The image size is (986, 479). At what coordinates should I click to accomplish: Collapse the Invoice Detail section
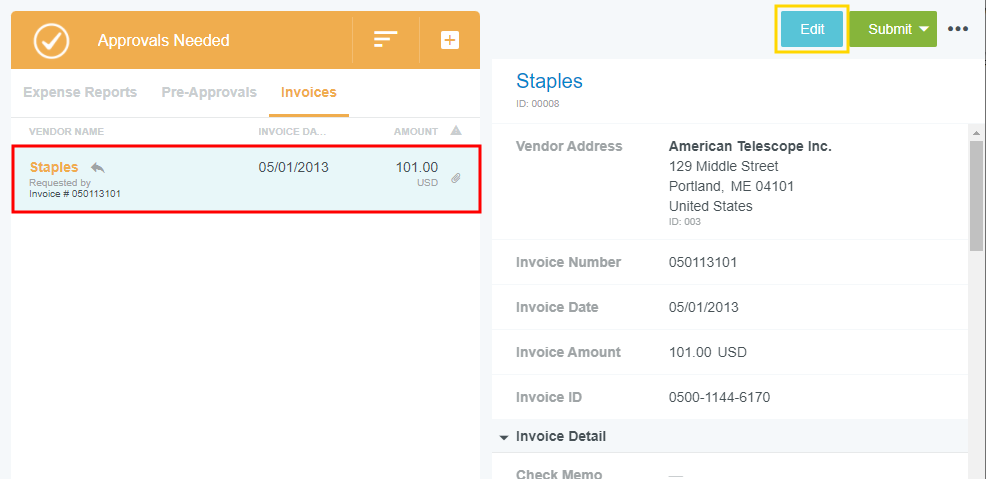click(502, 437)
